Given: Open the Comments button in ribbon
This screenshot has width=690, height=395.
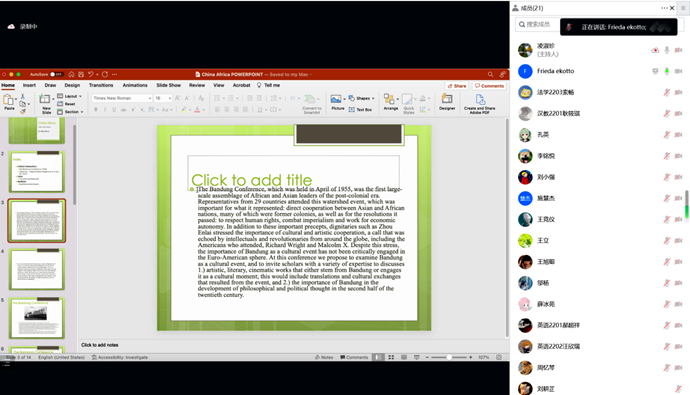Looking at the screenshot, I should click(x=489, y=86).
